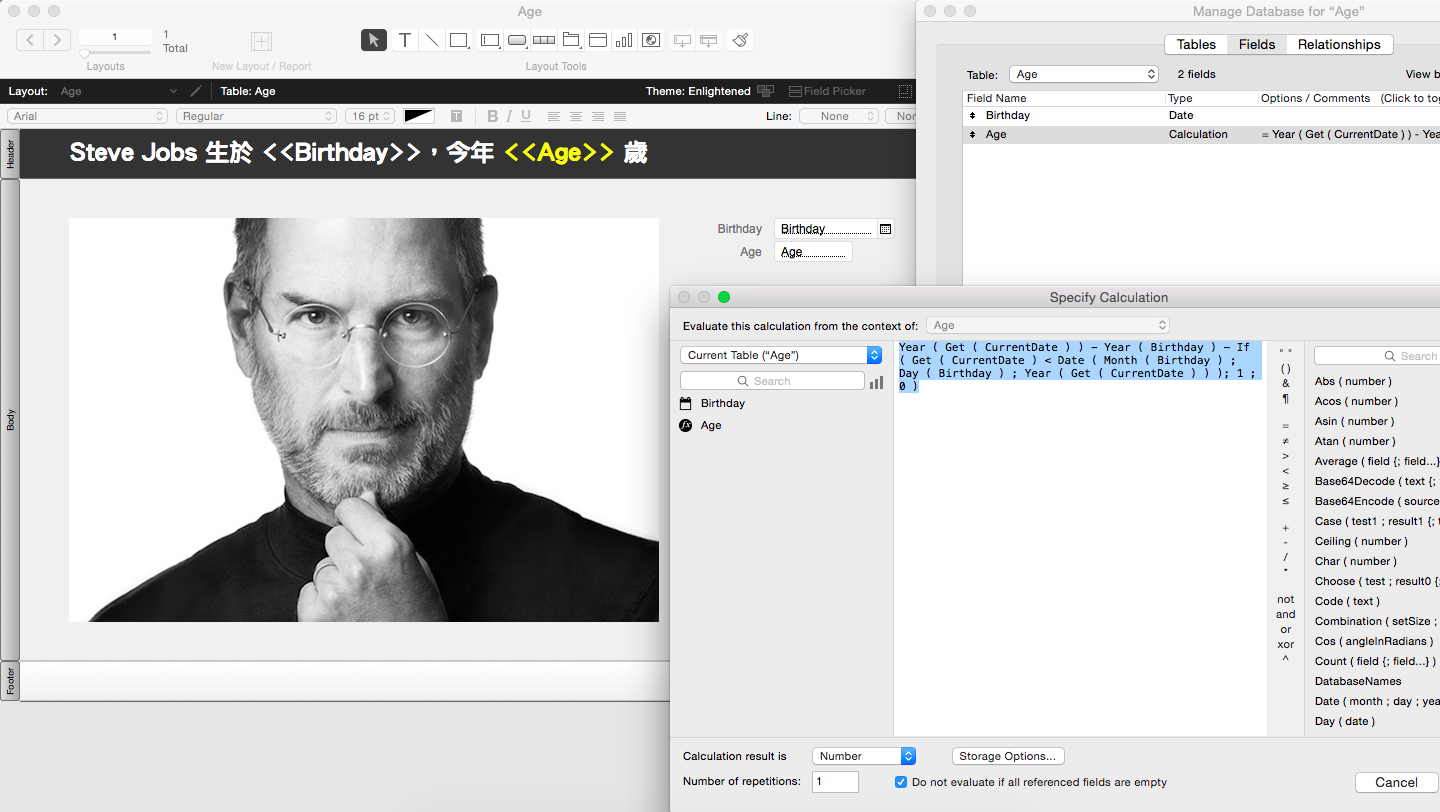Select the Rectangle shape tool
Image resolution: width=1440 pixels, height=812 pixels.
(459, 40)
